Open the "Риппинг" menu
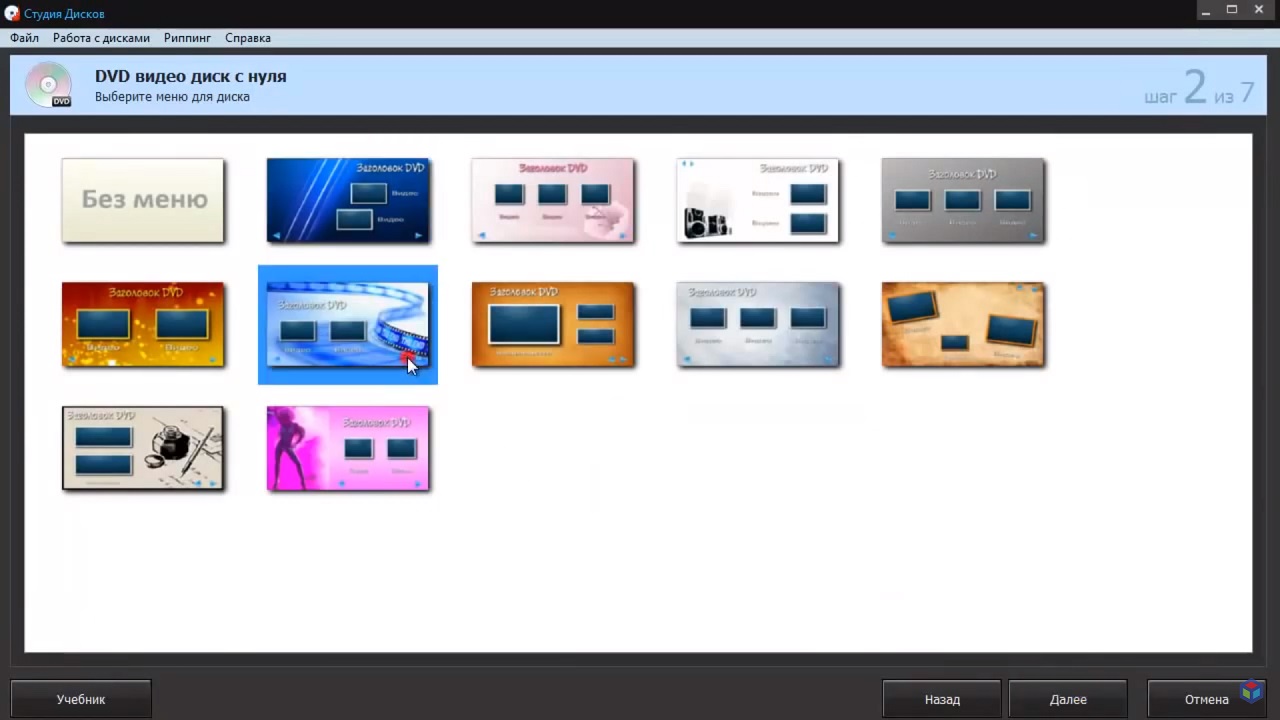Viewport: 1280px width, 720px height. pyautogui.click(x=187, y=38)
